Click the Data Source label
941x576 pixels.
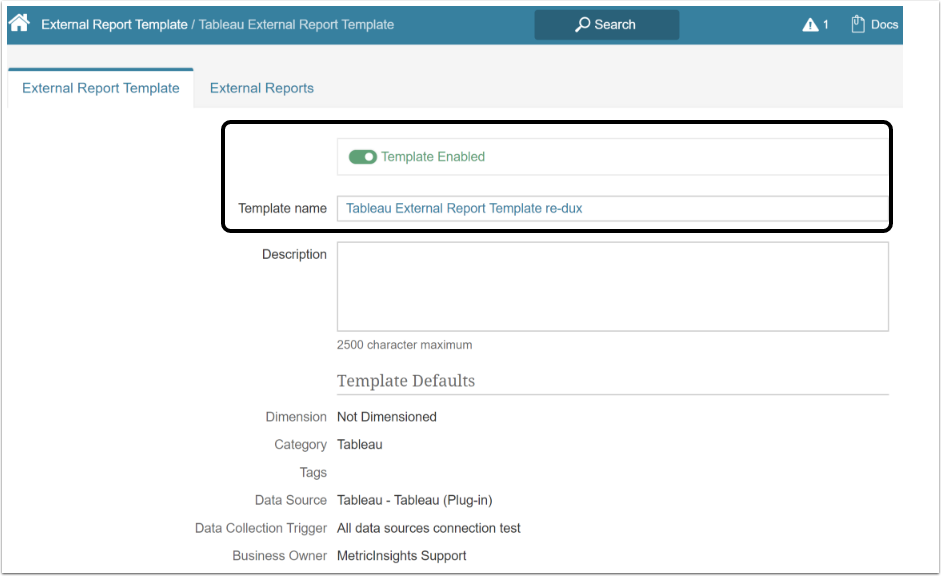tap(290, 500)
